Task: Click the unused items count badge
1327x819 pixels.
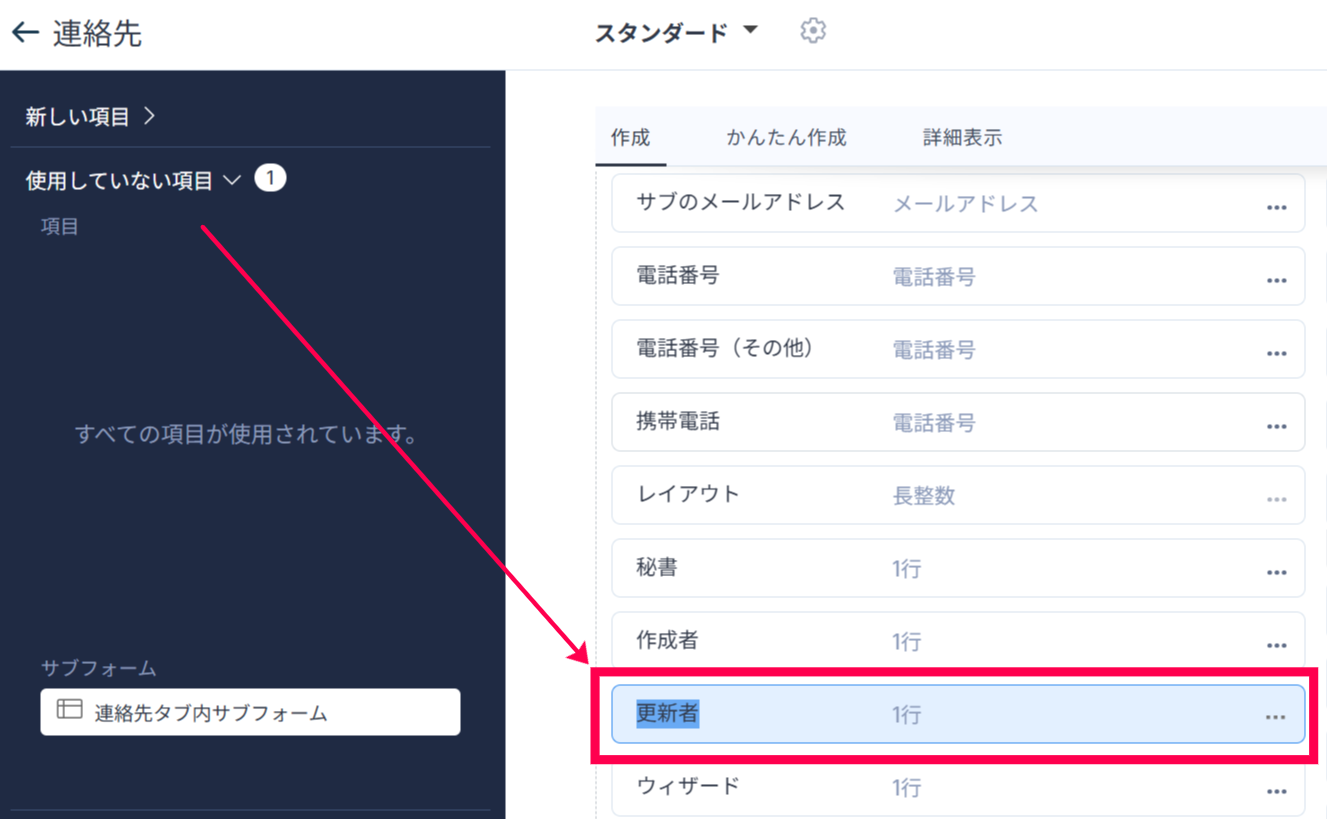Action: click(270, 179)
